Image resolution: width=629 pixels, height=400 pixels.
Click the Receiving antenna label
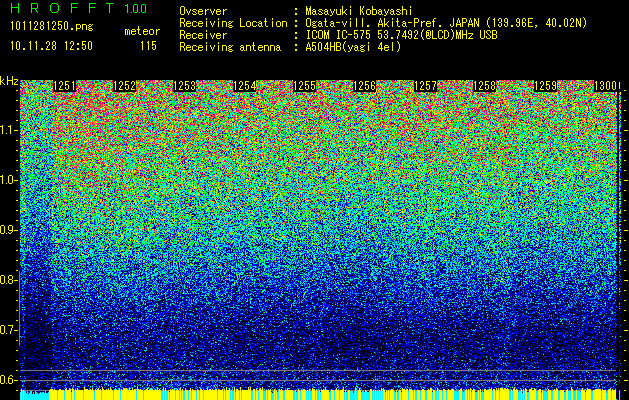[230, 47]
